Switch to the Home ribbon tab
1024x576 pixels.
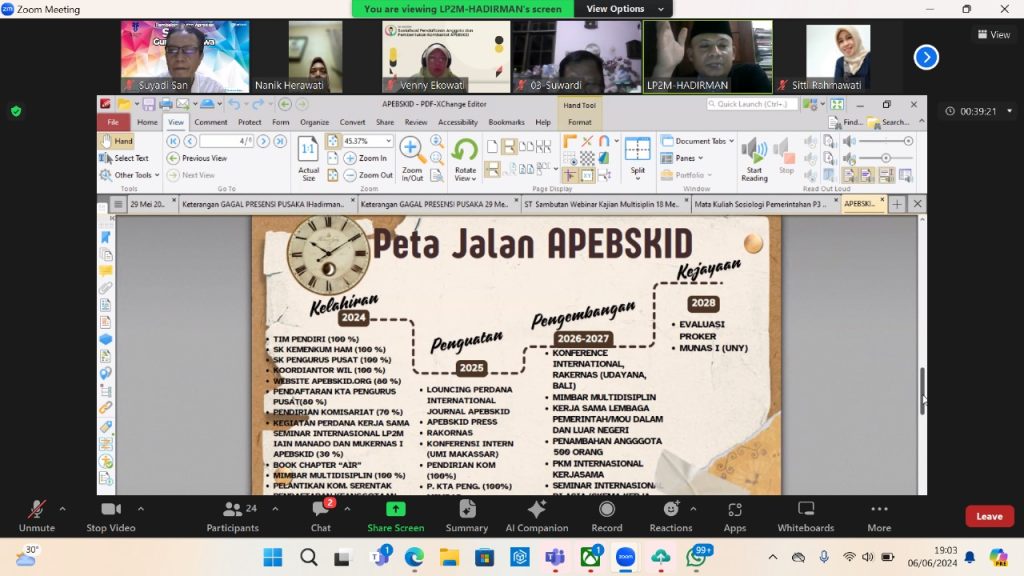[x=147, y=122]
